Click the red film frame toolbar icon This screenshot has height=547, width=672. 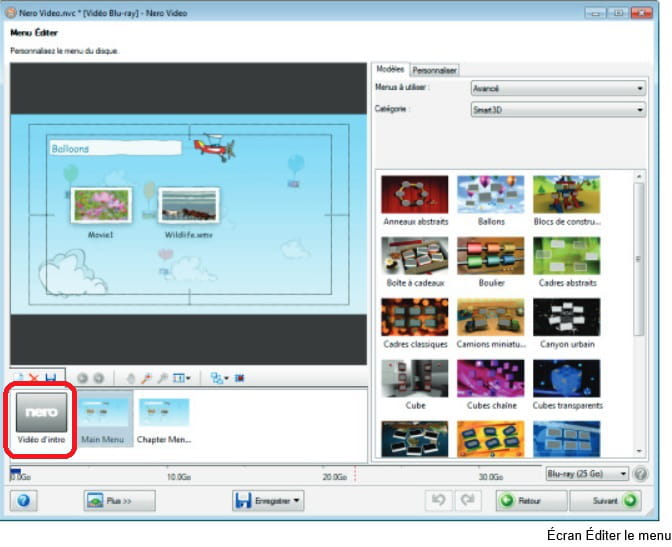coord(240,378)
